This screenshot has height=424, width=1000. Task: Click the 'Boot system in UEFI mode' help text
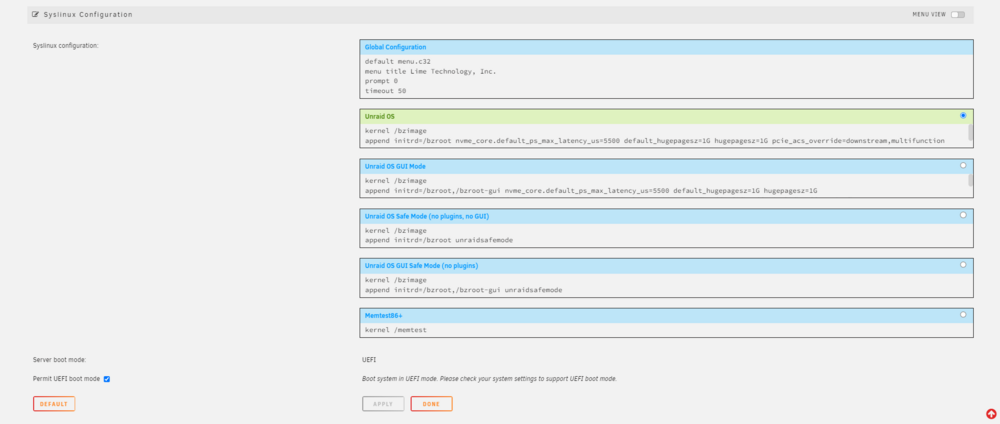489,379
